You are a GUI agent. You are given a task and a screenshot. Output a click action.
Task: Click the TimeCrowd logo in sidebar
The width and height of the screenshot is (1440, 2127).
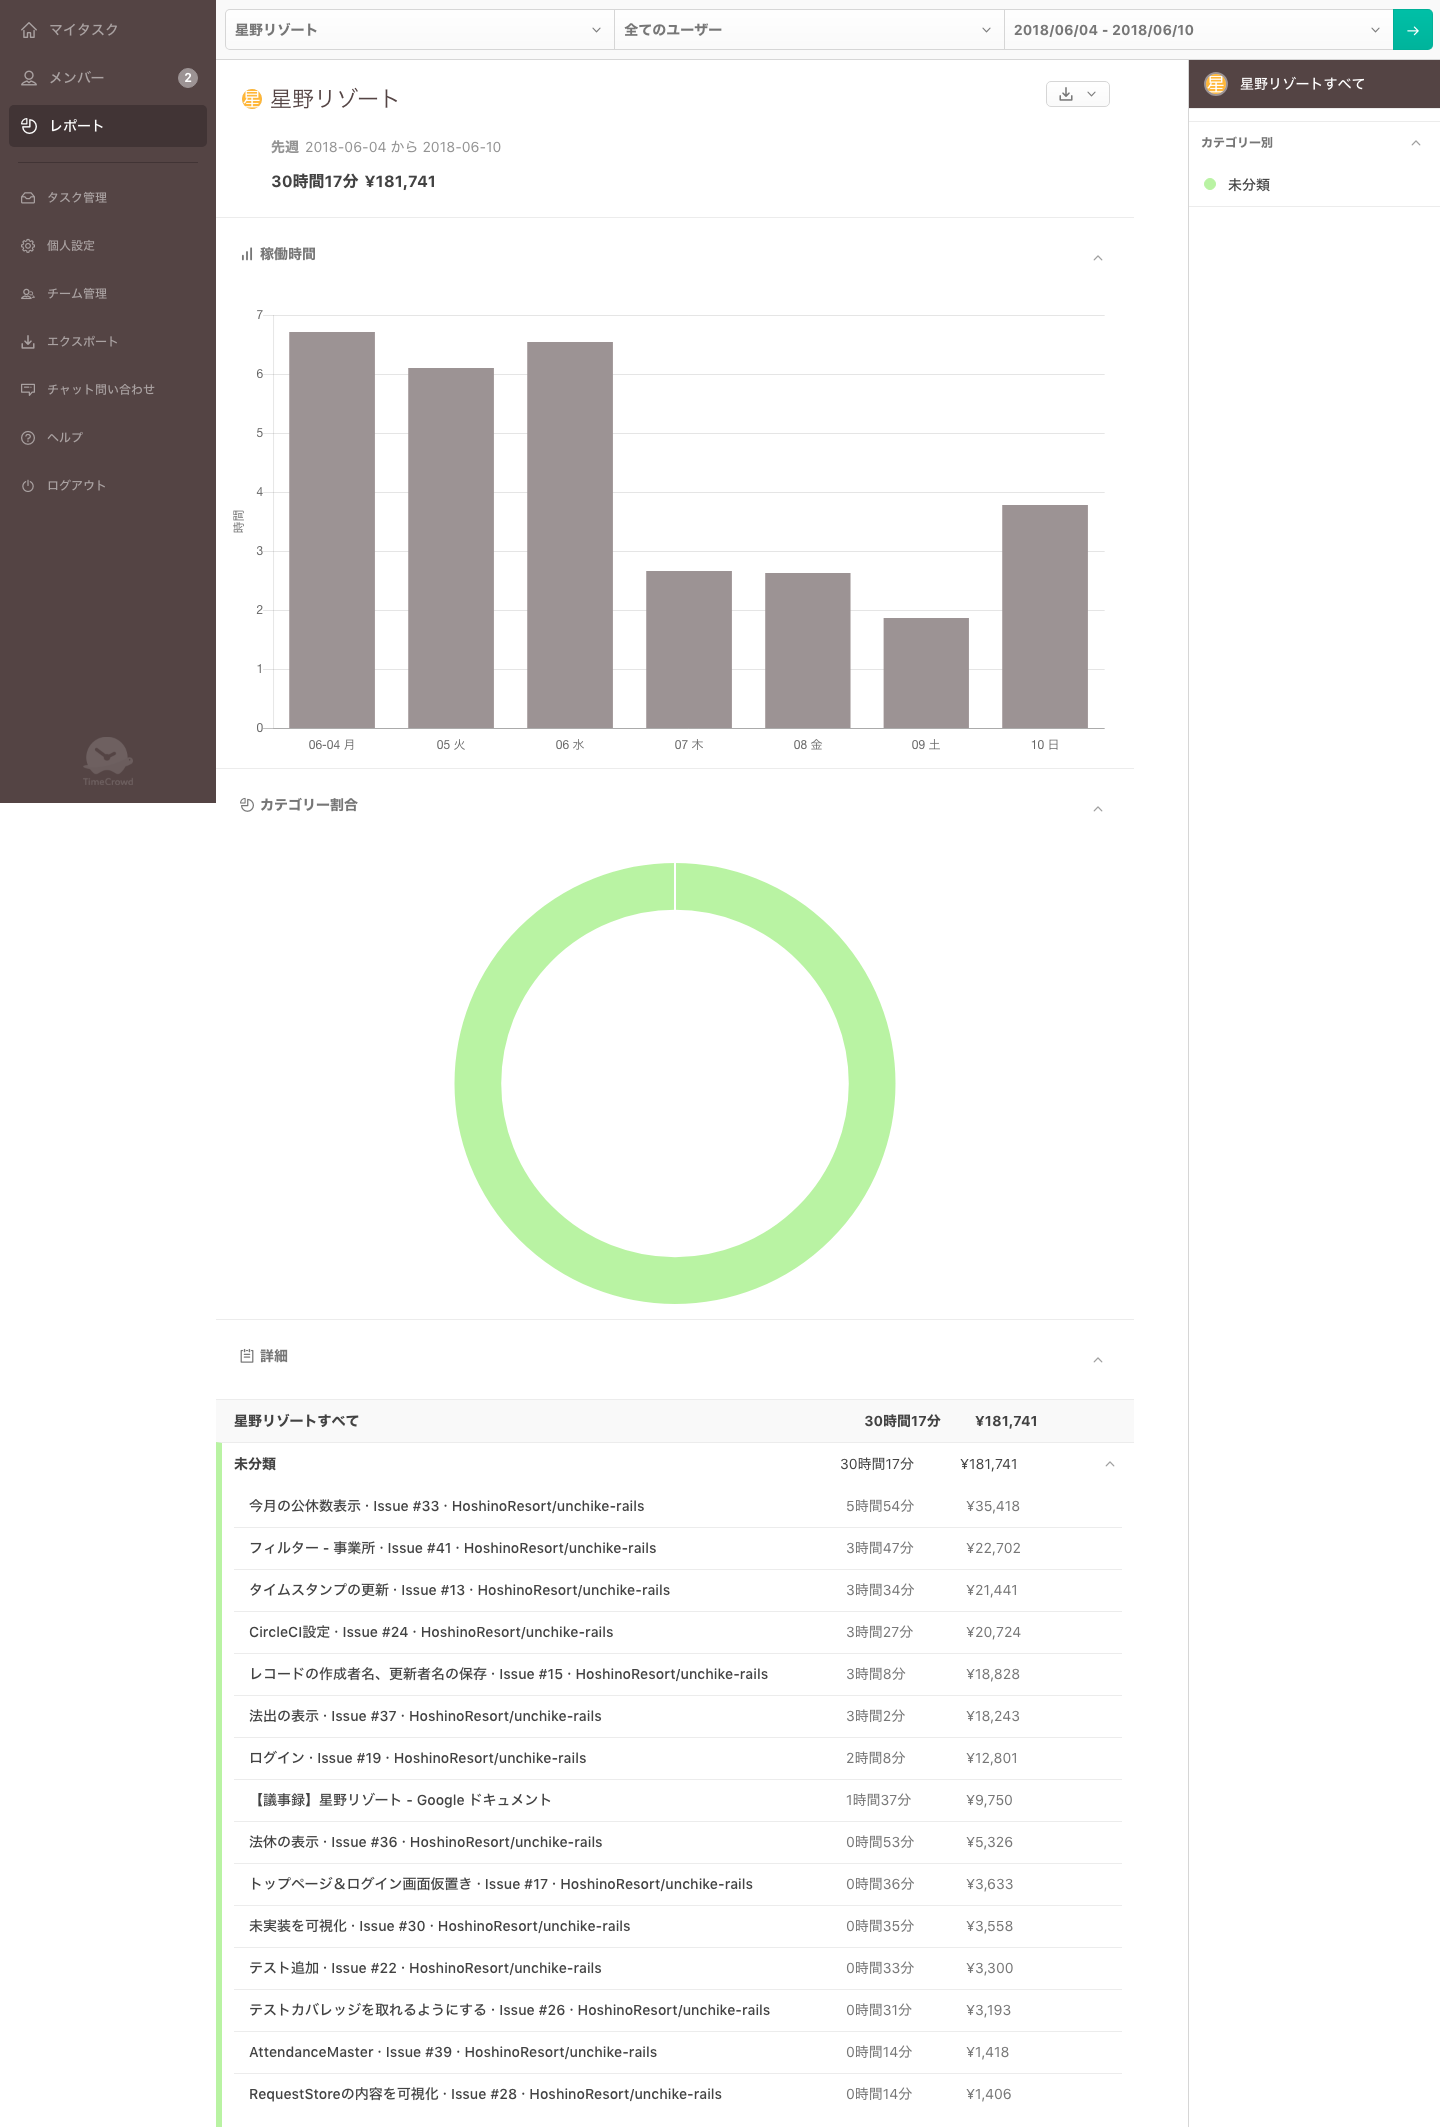point(108,762)
